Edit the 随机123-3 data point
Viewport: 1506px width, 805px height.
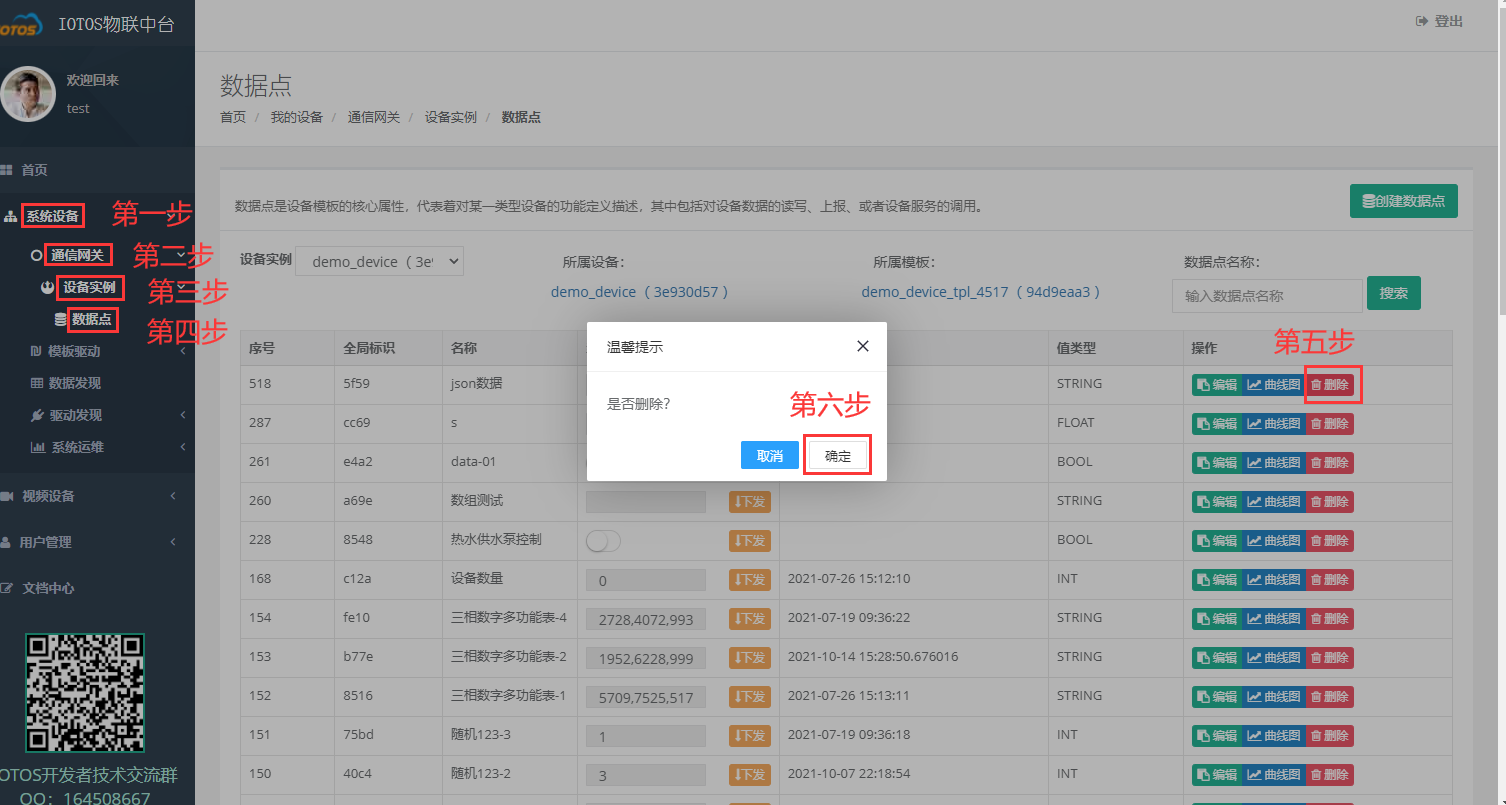coord(1216,735)
